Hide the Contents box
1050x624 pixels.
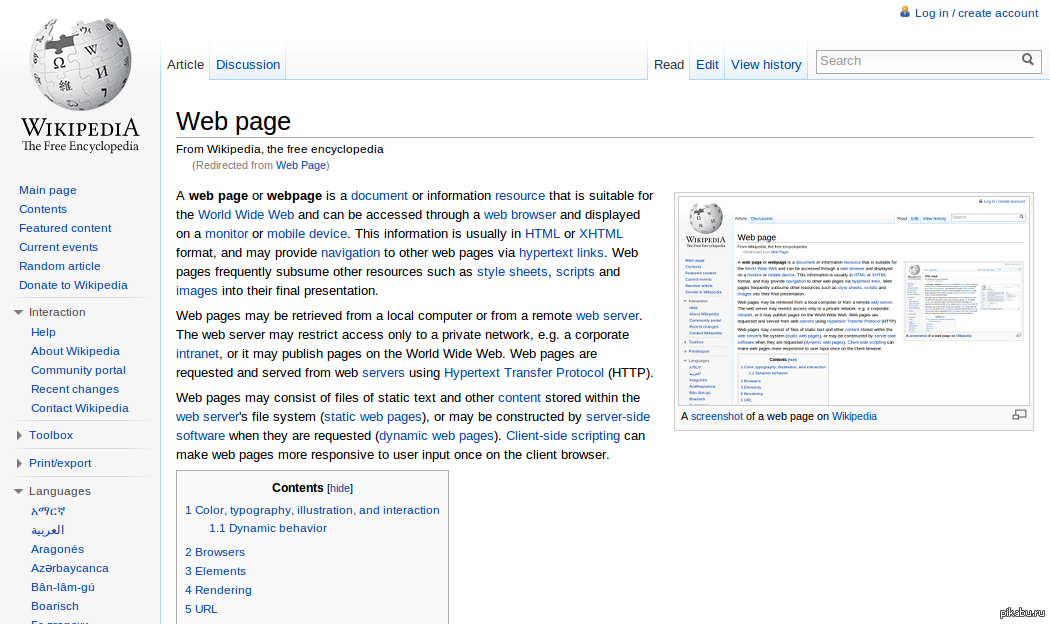340,487
